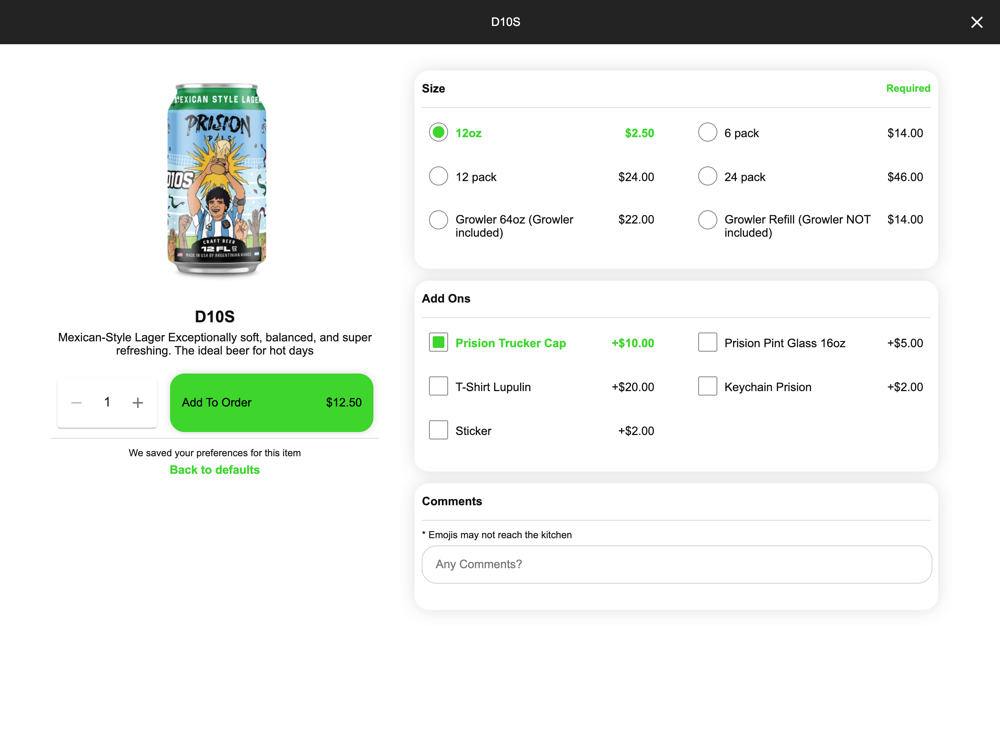Click the $14.00 price for 6 pack
This screenshot has height=750, width=1000.
point(905,133)
